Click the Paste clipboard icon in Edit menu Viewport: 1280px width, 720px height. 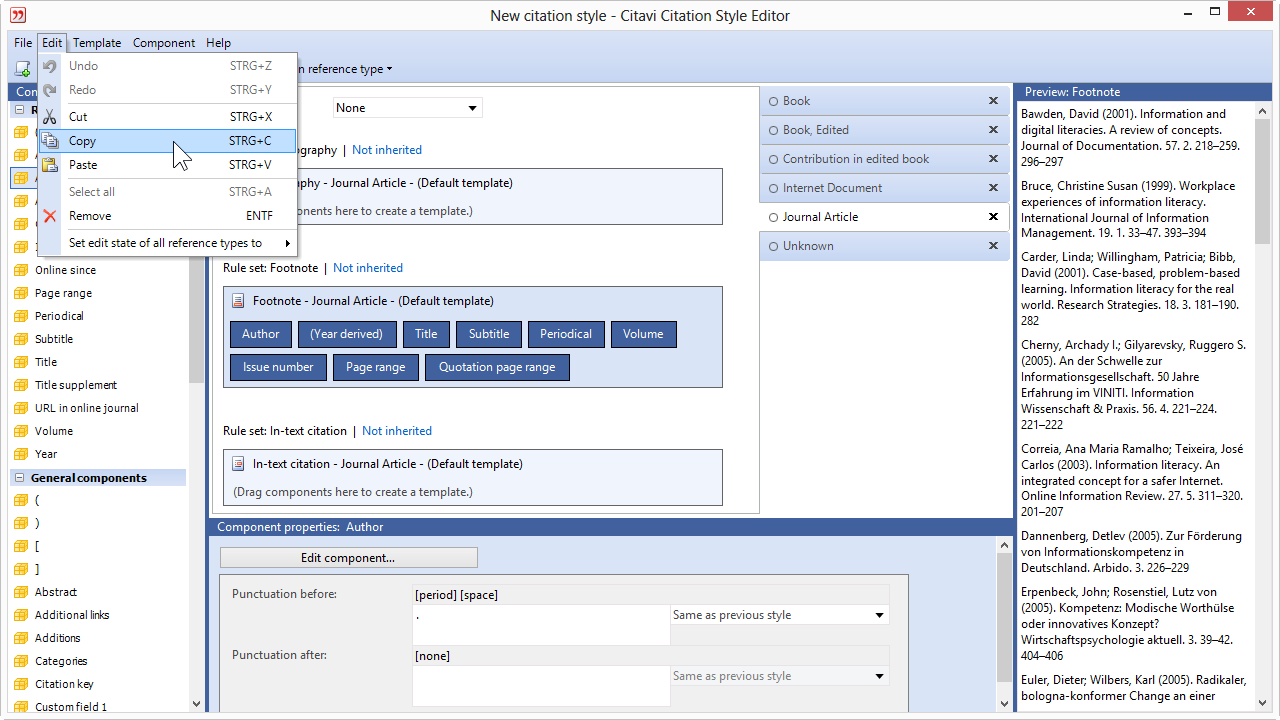[x=50, y=165]
